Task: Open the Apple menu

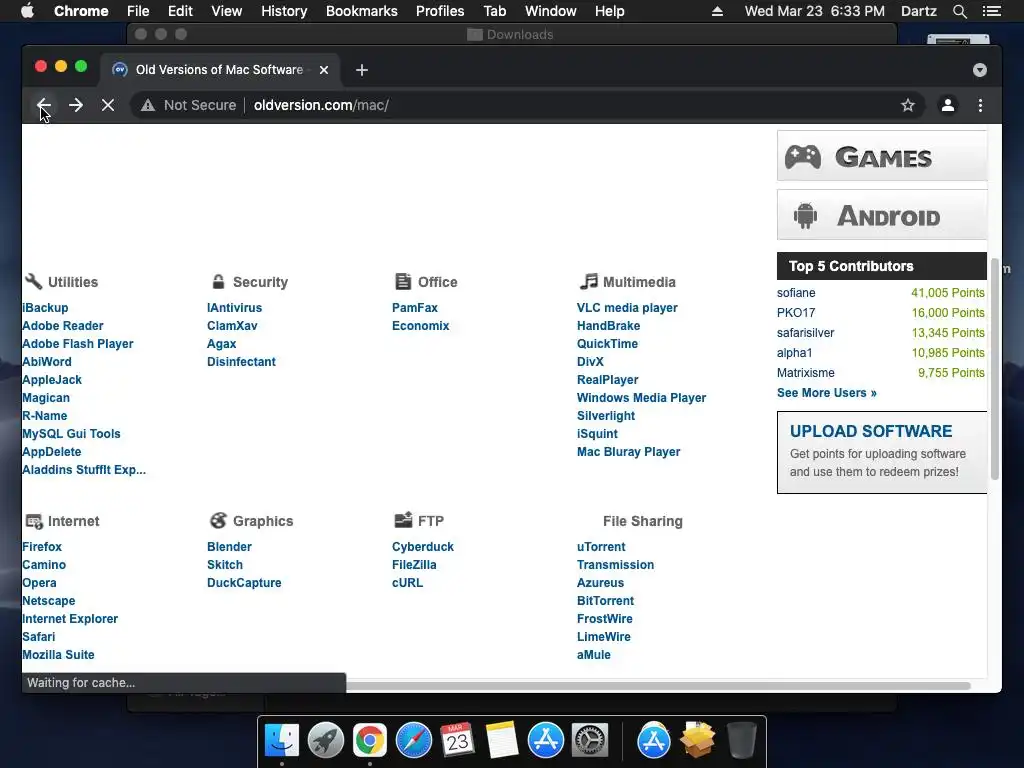Action: pos(27,11)
